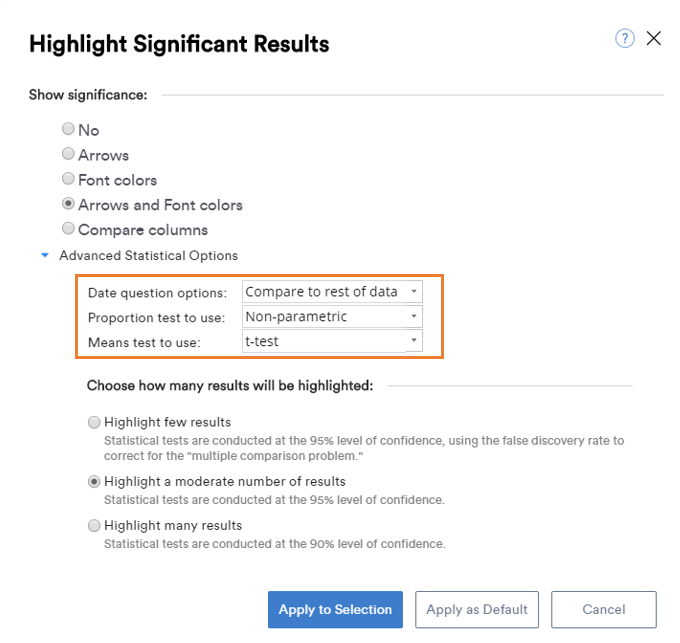Click the Non-parametric dropdown arrow
The height and width of the screenshot is (643, 680).
click(414, 316)
